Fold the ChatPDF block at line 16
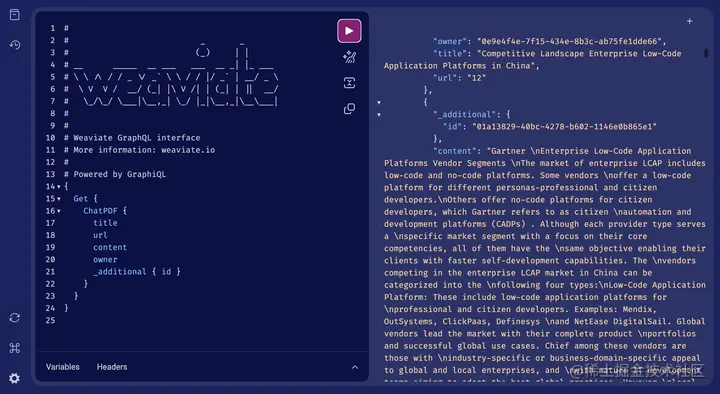 point(59,211)
